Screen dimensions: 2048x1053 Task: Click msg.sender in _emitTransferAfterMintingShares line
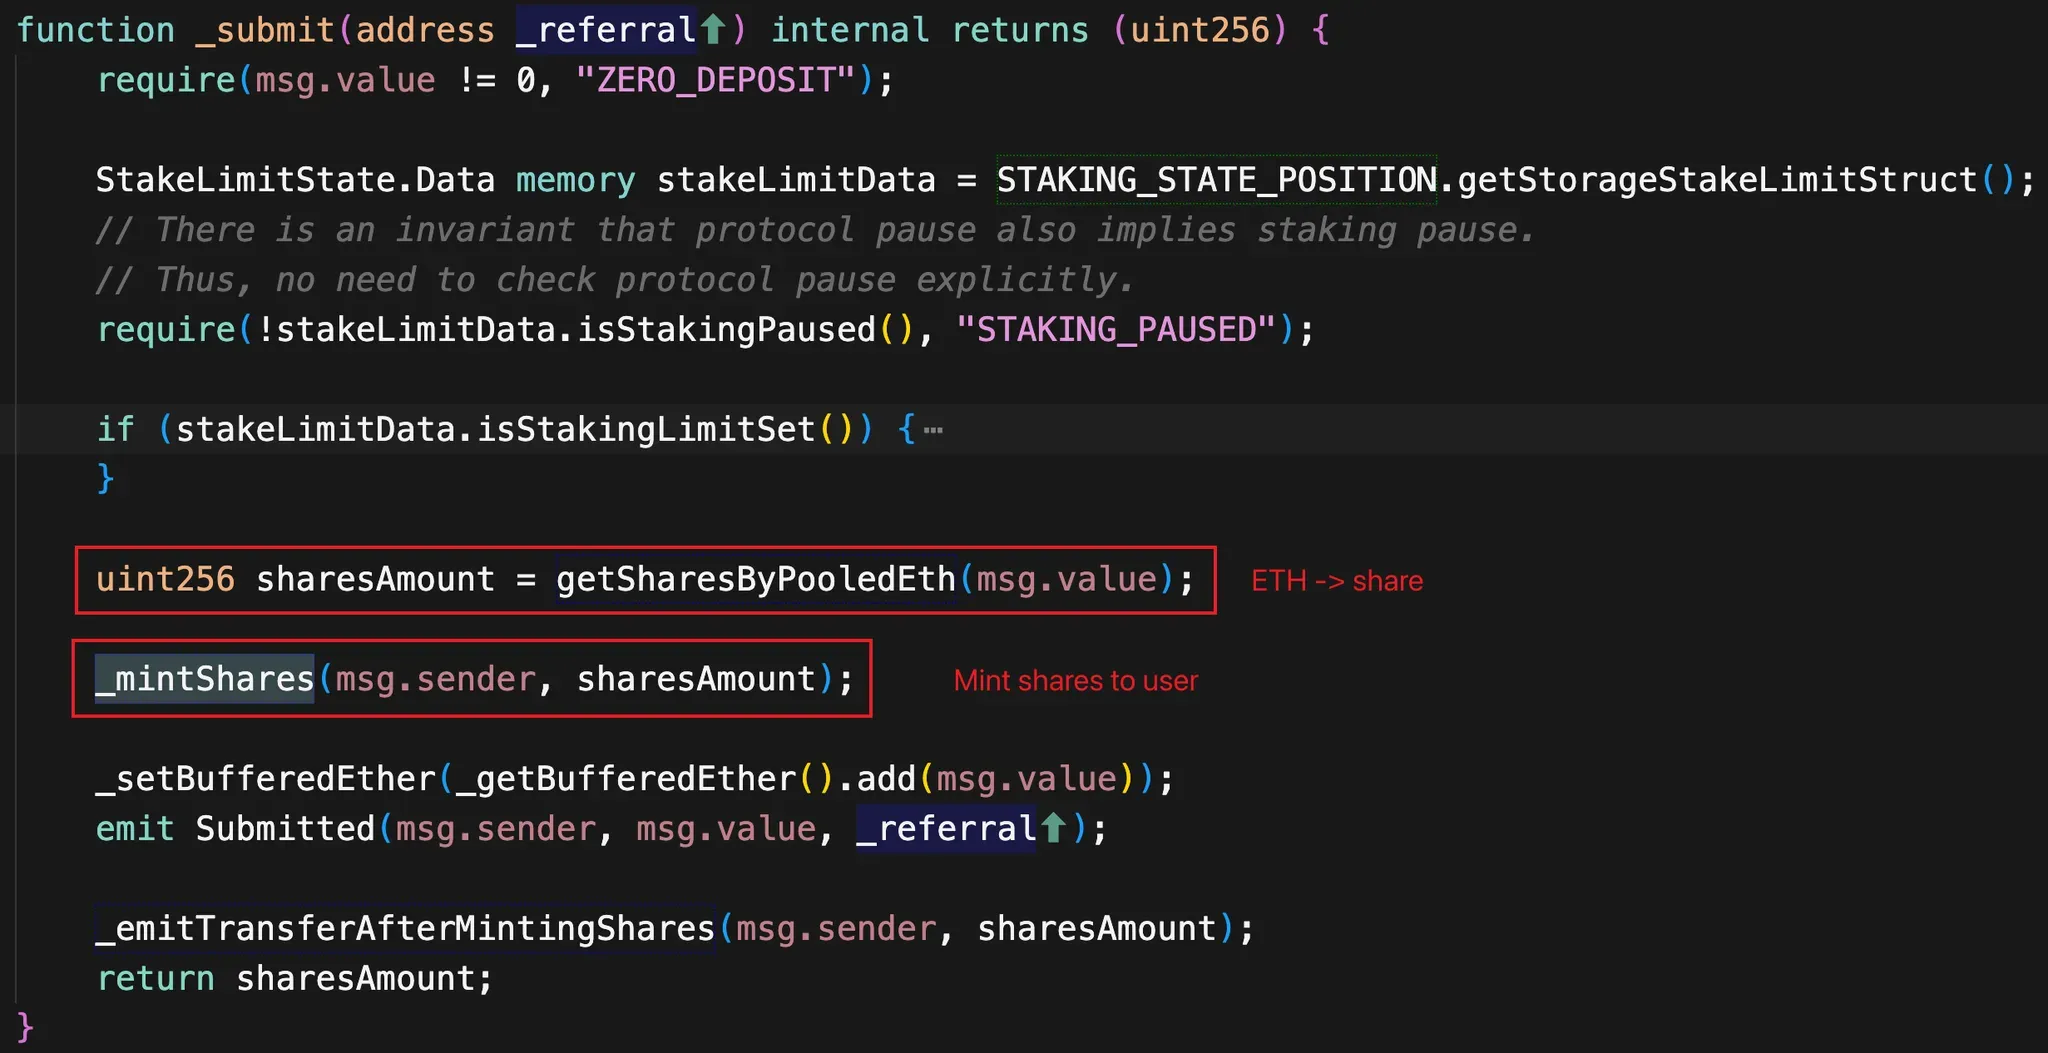pyautogui.click(x=837, y=929)
